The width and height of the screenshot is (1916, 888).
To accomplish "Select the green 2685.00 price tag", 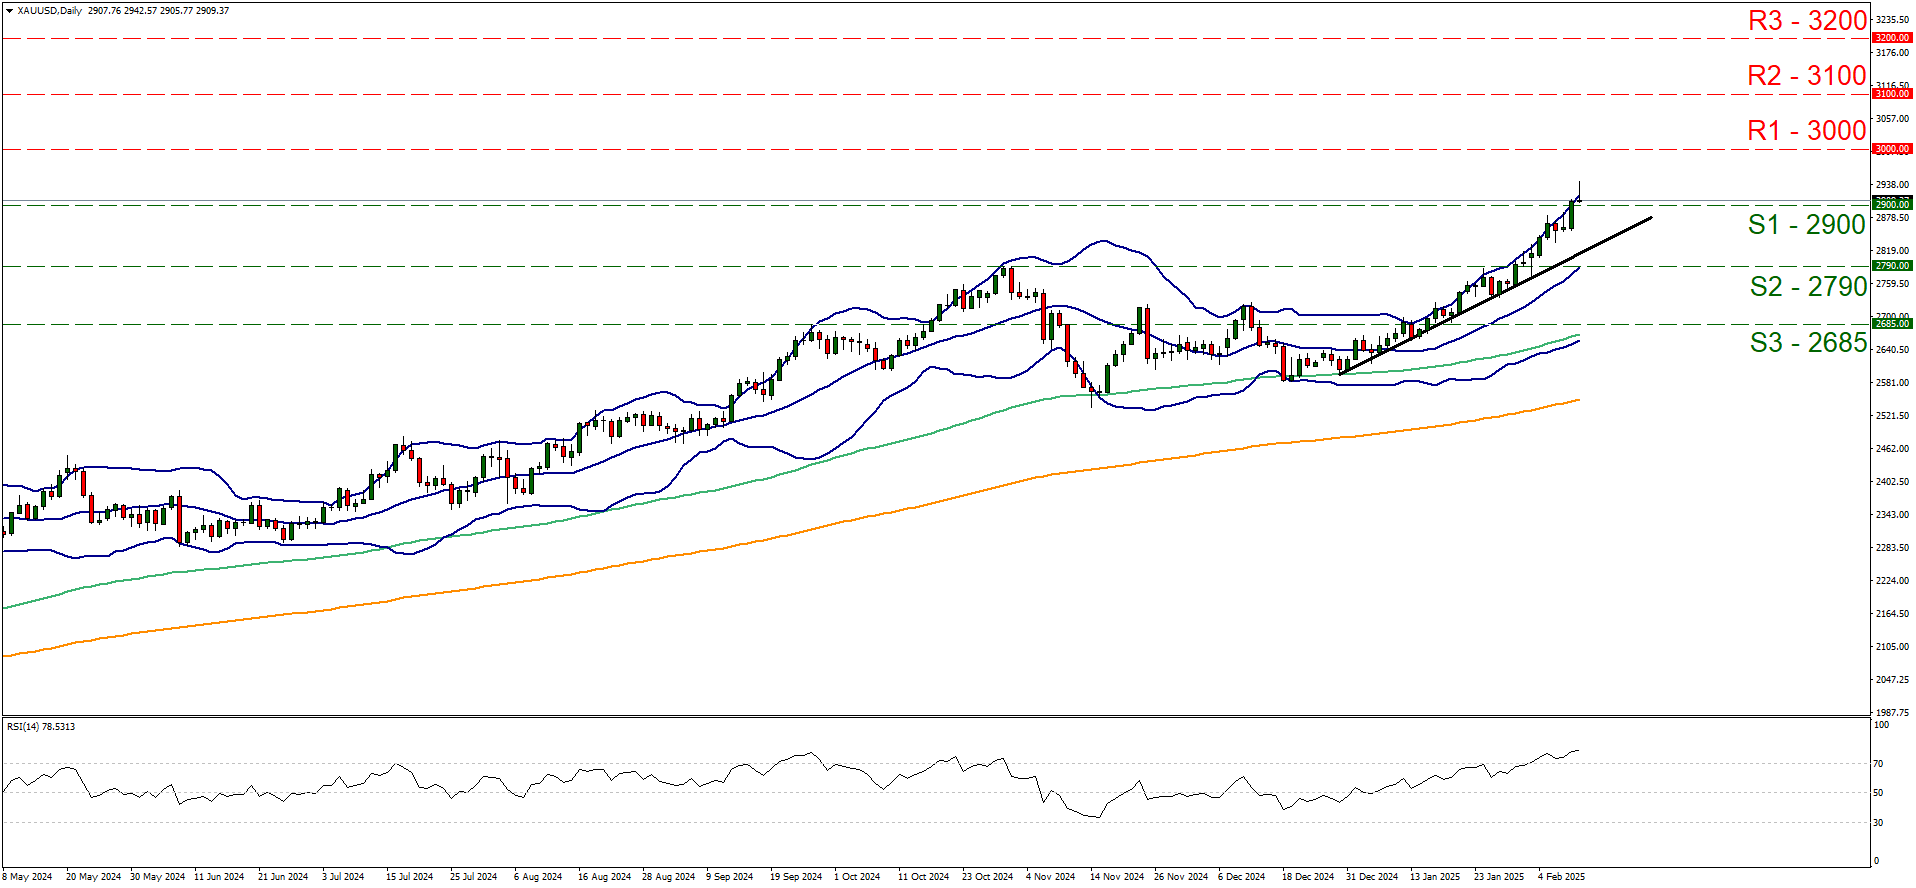I will (x=1891, y=324).
